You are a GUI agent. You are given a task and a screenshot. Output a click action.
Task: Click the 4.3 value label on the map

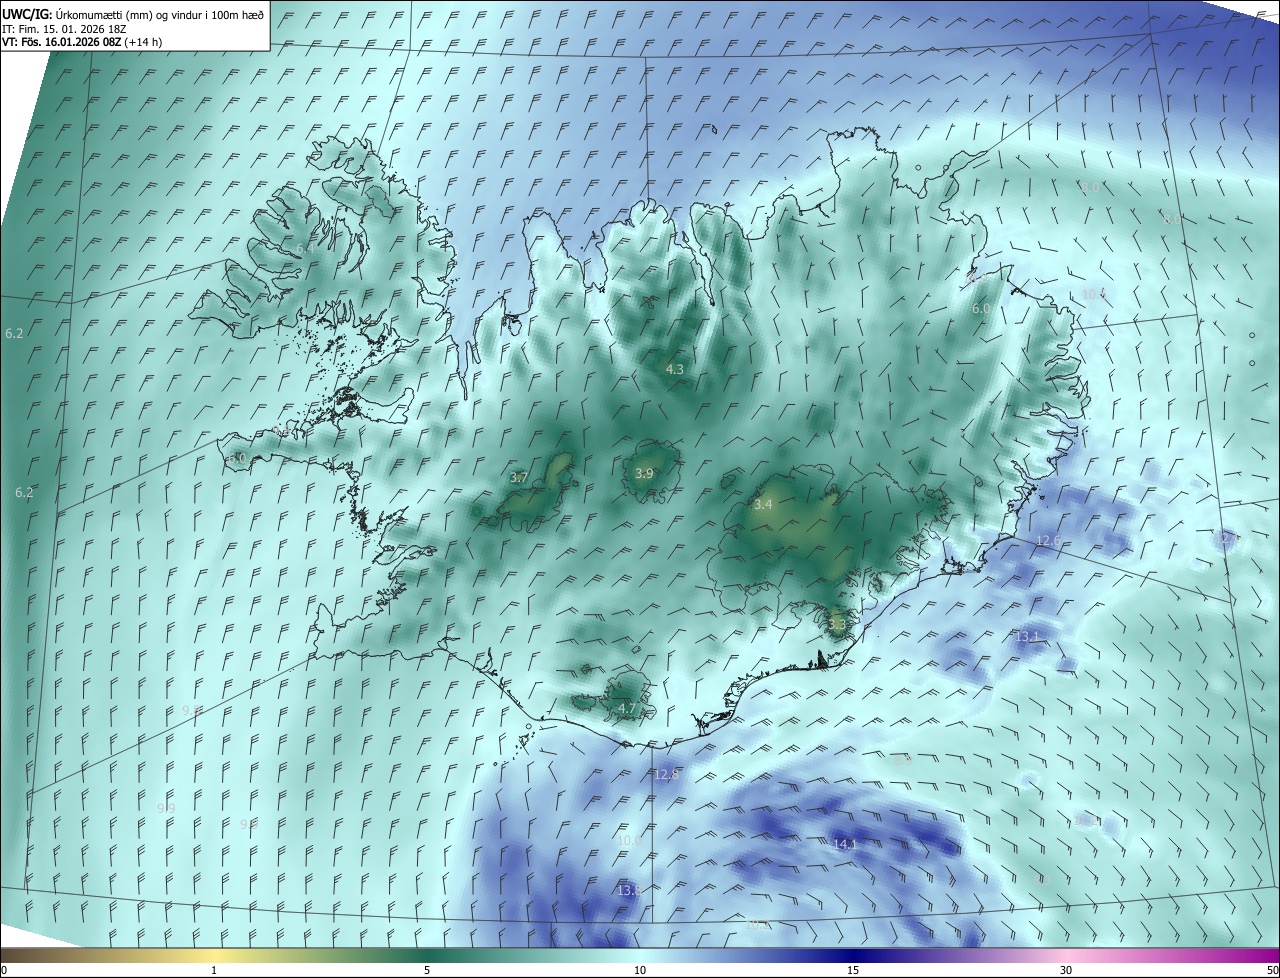[675, 369]
